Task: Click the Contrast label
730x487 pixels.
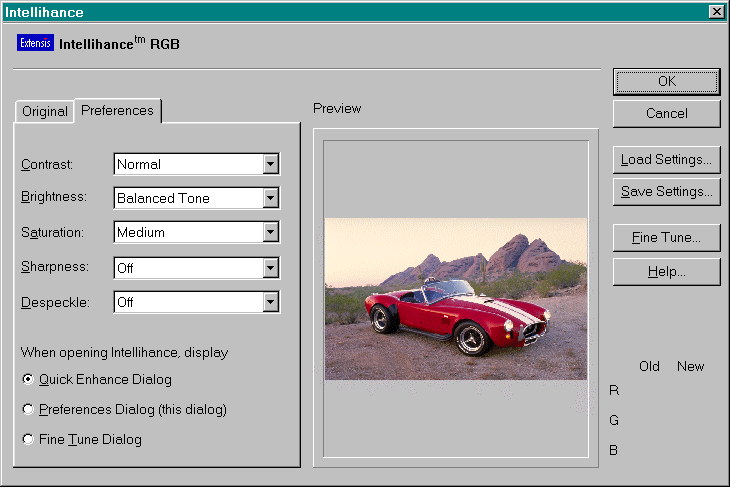Action: point(47,164)
